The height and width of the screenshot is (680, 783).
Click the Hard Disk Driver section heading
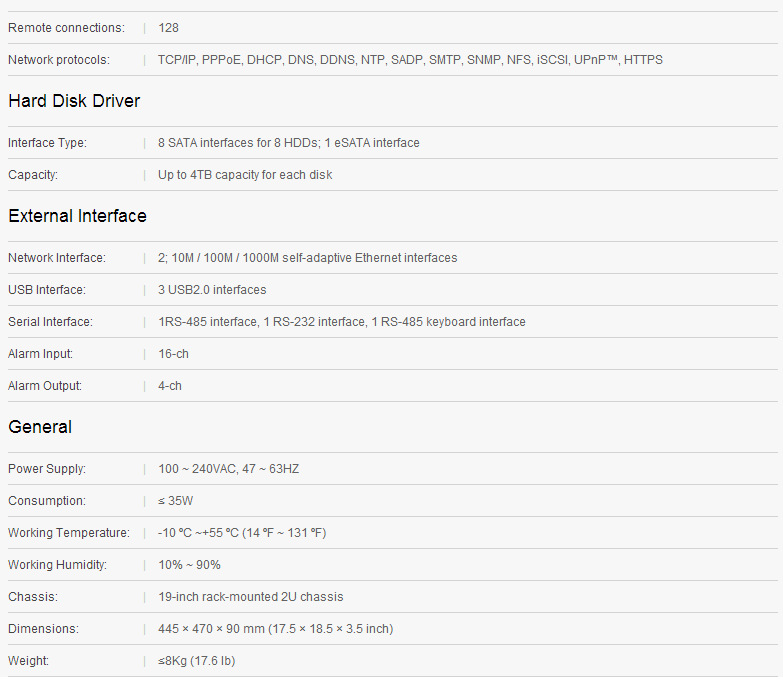click(x=74, y=101)
